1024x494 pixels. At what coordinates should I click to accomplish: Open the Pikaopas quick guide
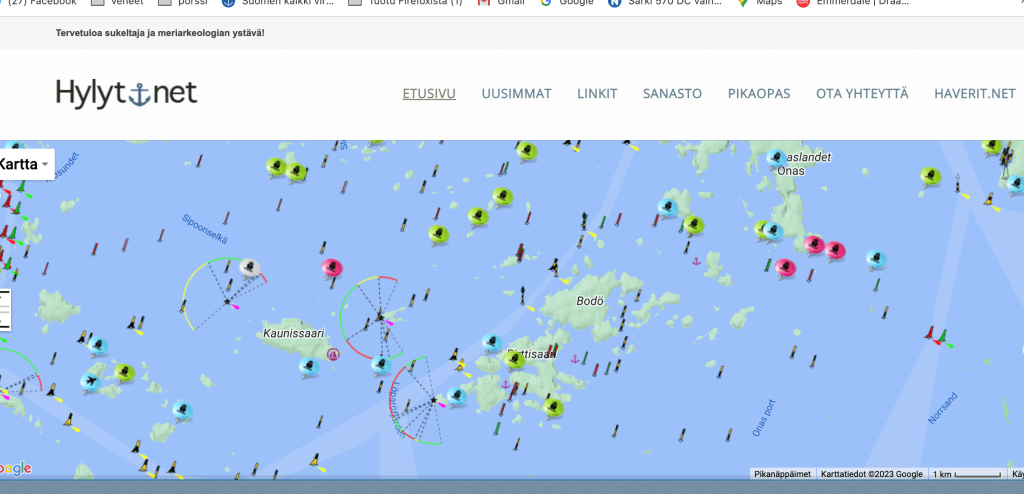coord(759,94)
